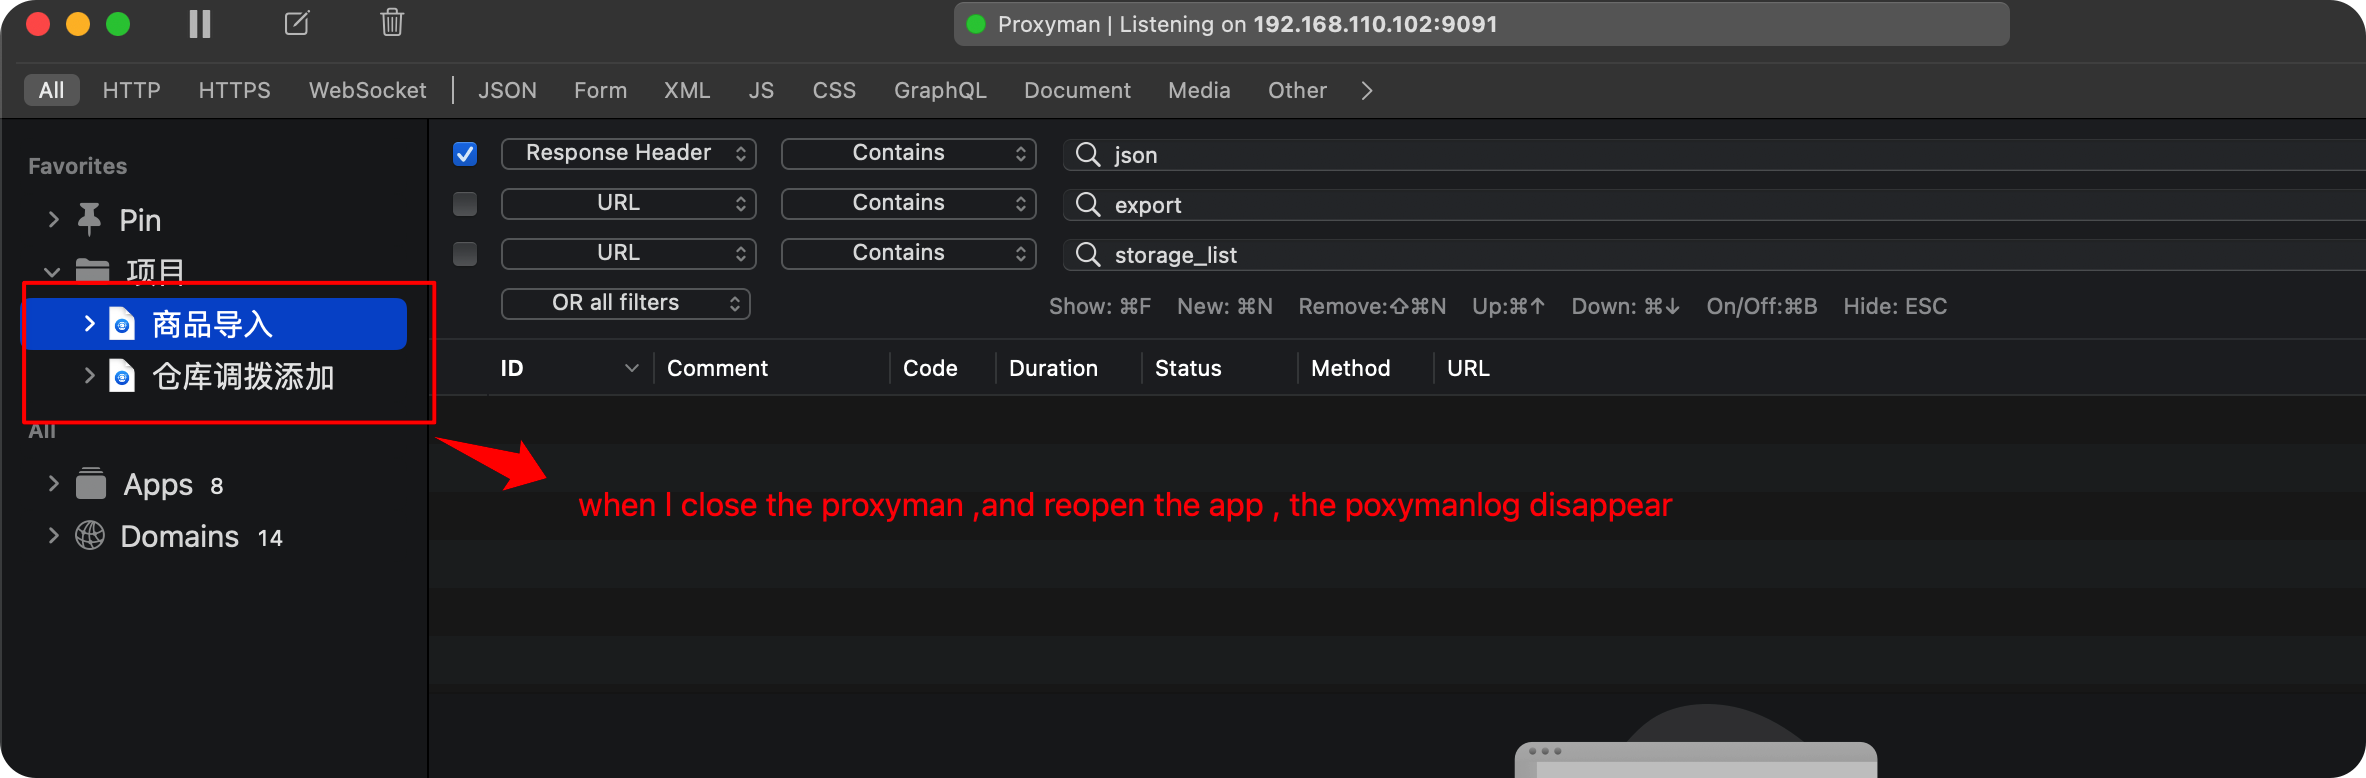Filter by the Media tab
This screenshot has height=778, width=2366.
point(1199,90)
